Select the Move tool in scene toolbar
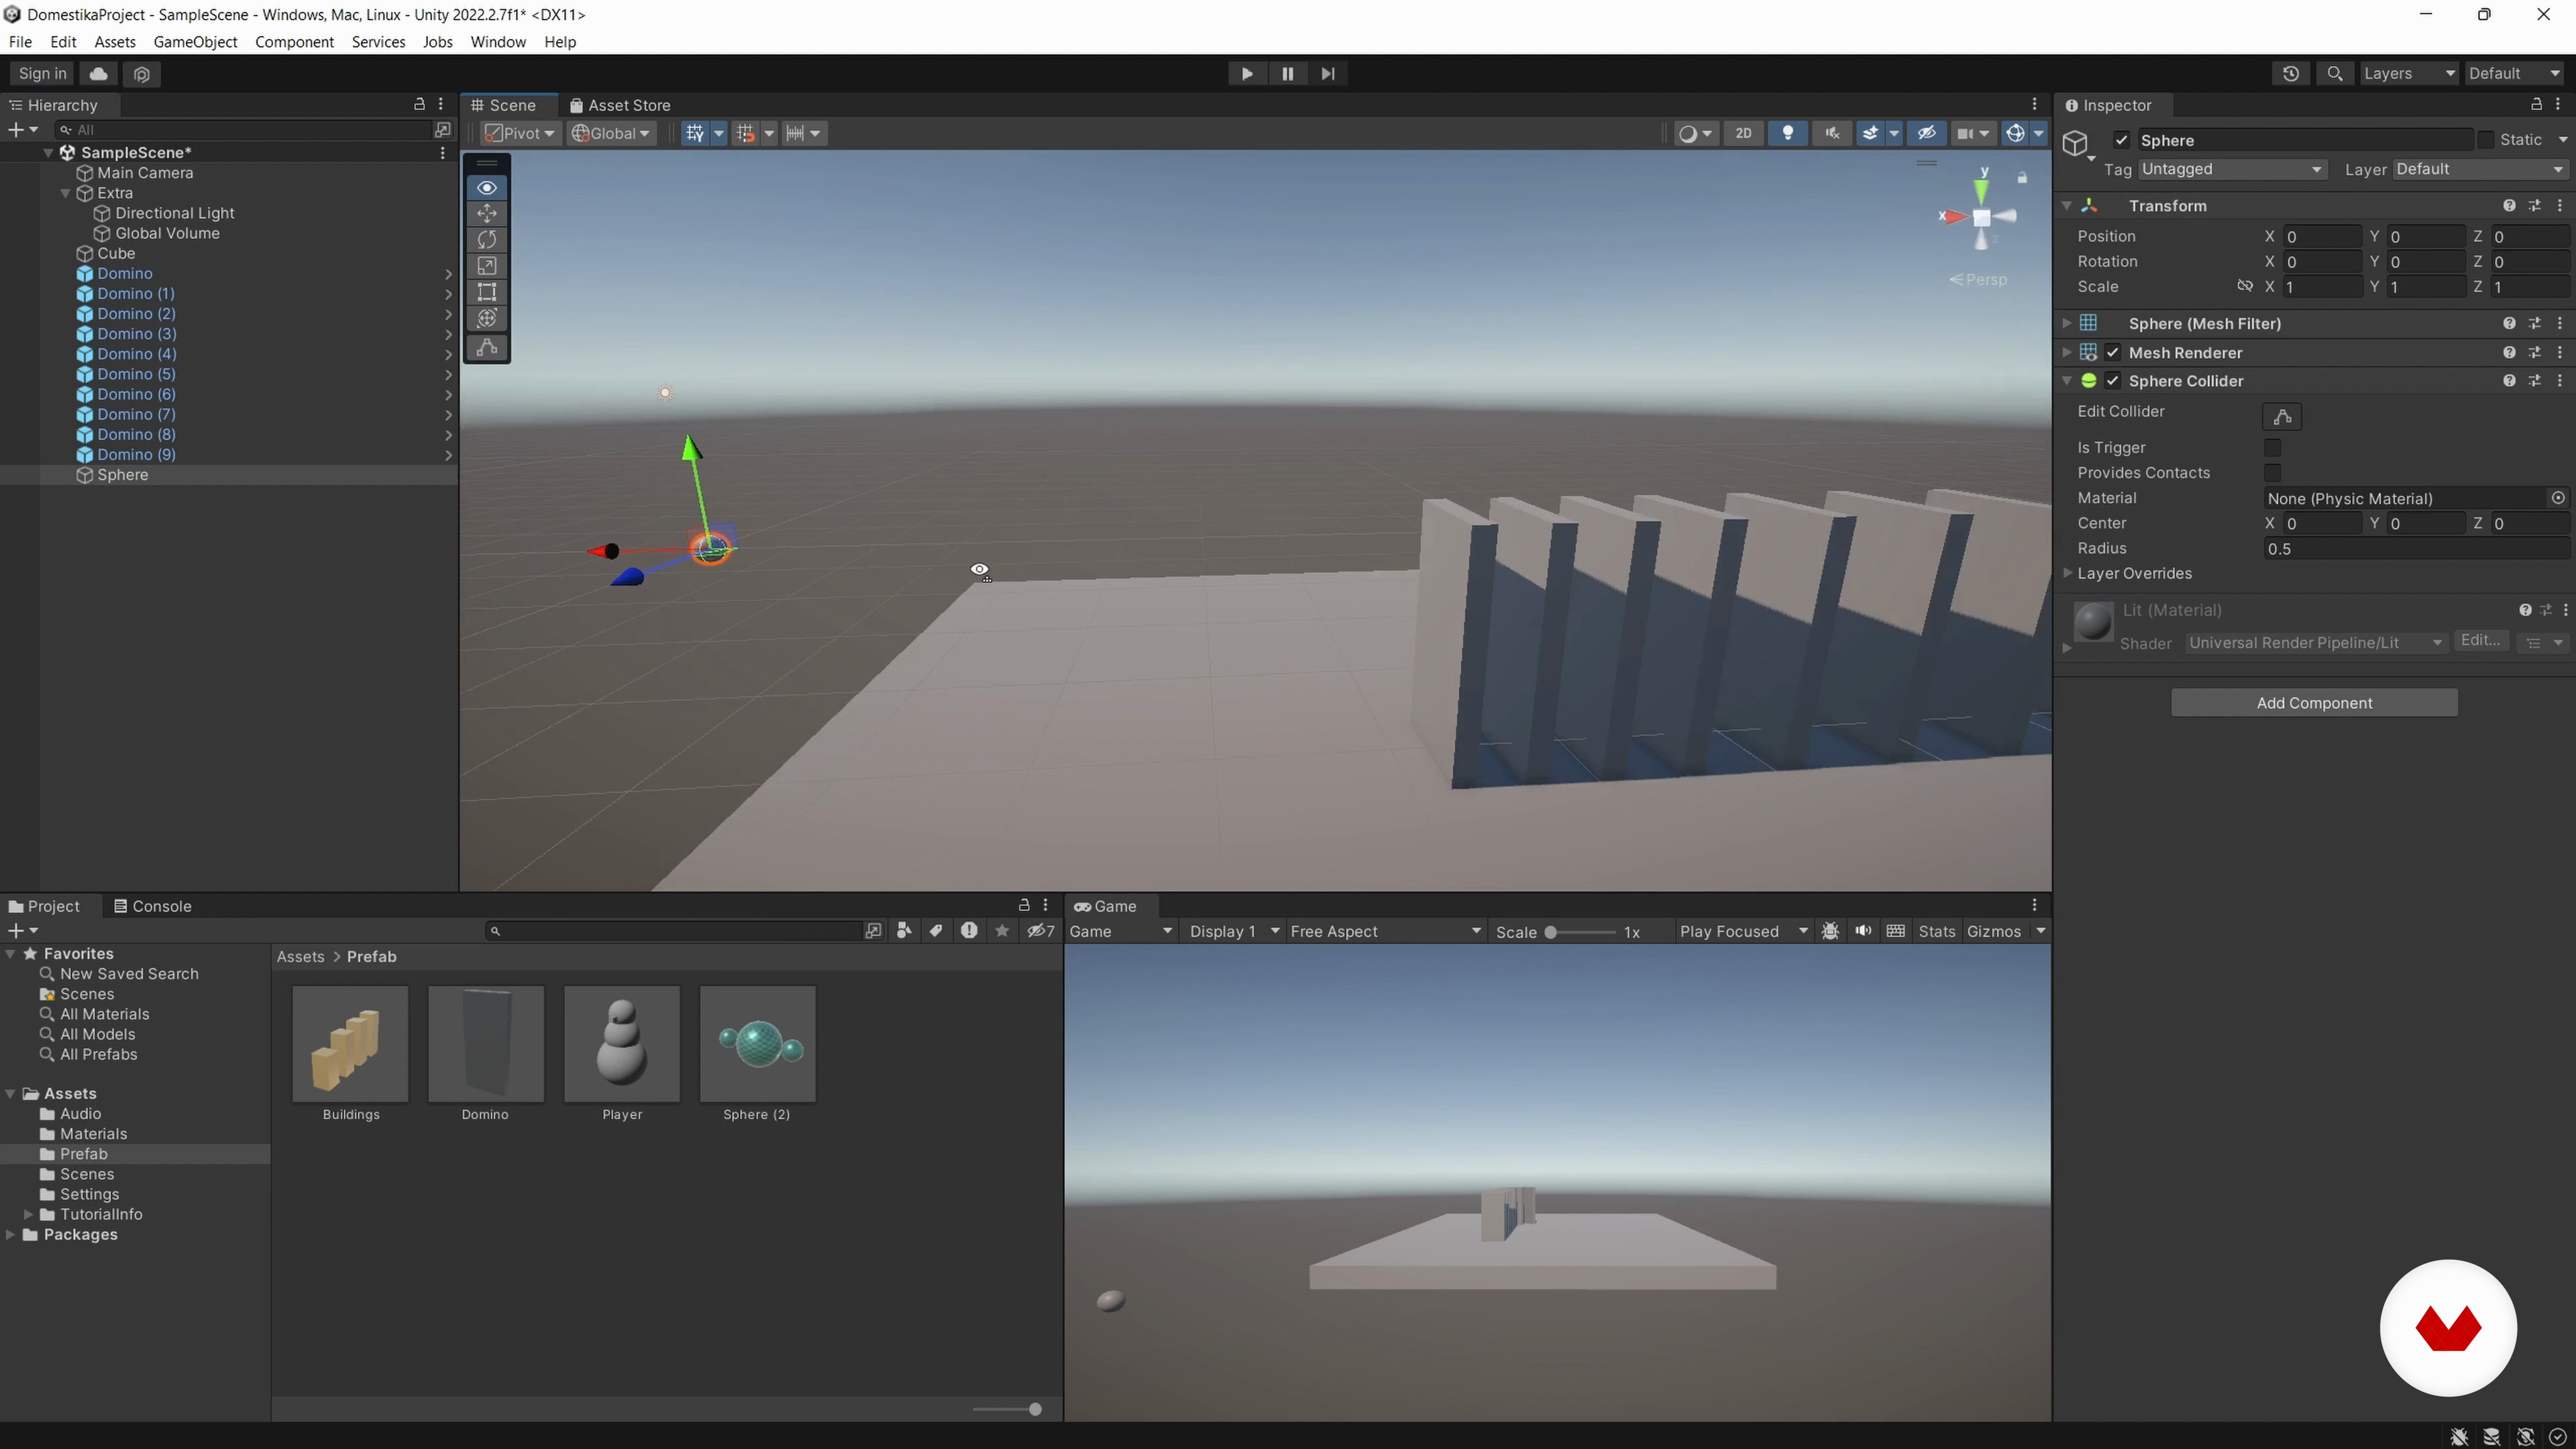Screen dimensions: 2576x1449 [487, 213]
